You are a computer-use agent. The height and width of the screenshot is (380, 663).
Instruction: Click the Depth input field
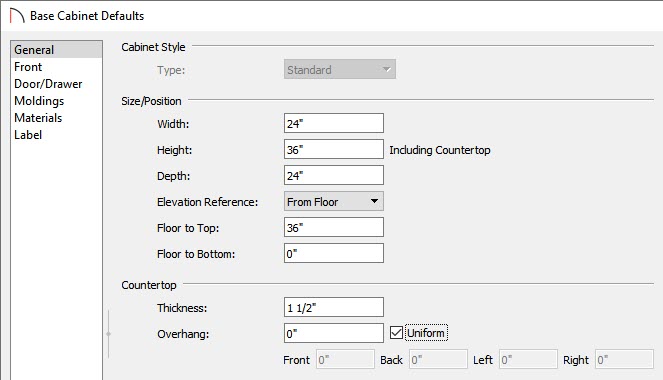click(334, 175)
